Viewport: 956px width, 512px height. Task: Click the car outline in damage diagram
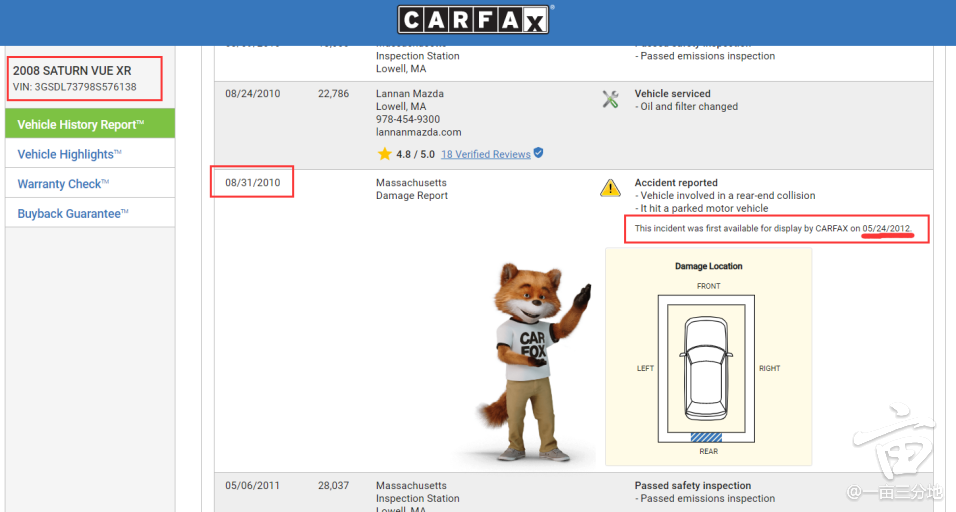[x=707, y=369]
